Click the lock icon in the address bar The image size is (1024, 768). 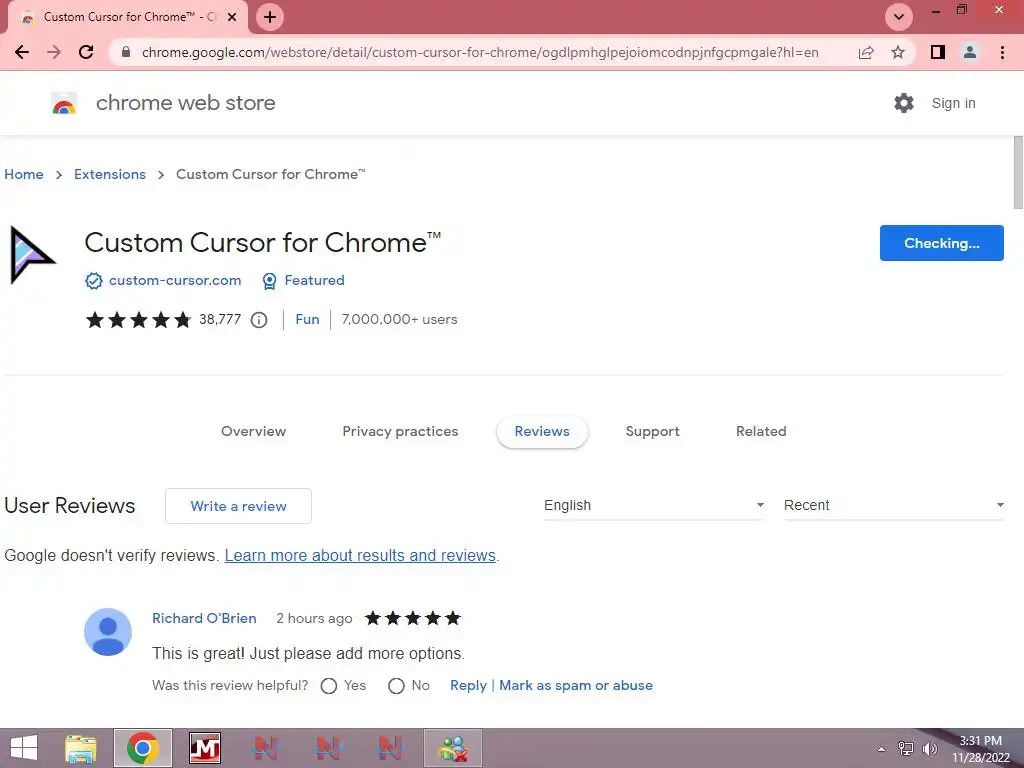click(x=126, y=52)
